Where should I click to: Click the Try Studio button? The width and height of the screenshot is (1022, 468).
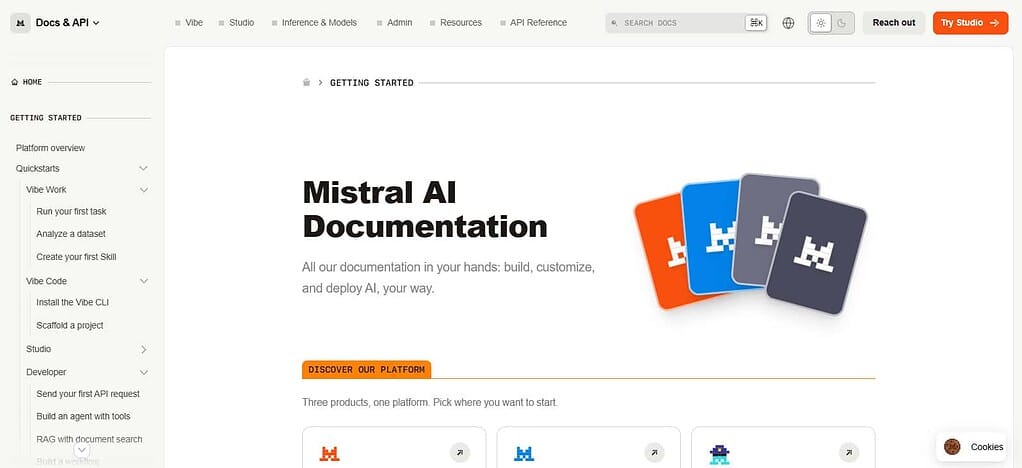(x=970, y=23)
